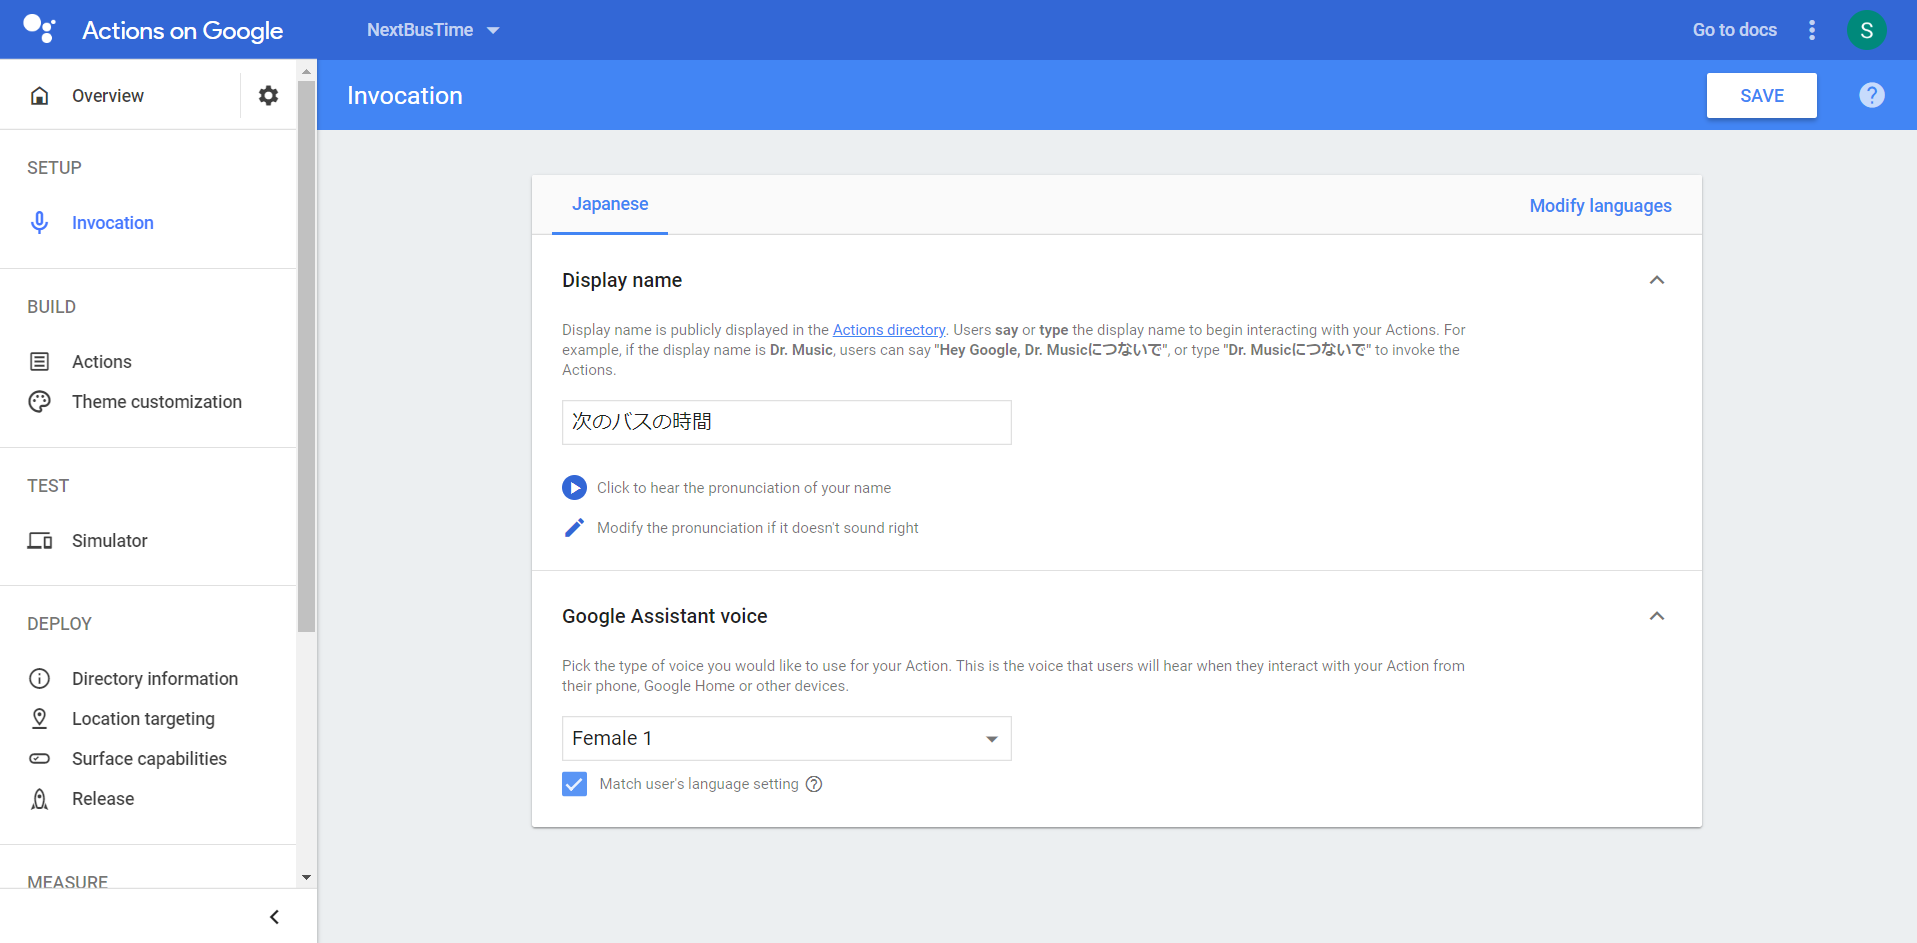This screenshot has height=943, width=1917.
Task: Click the display name input field
Action: pyautogui.click(x=787, y=422)
